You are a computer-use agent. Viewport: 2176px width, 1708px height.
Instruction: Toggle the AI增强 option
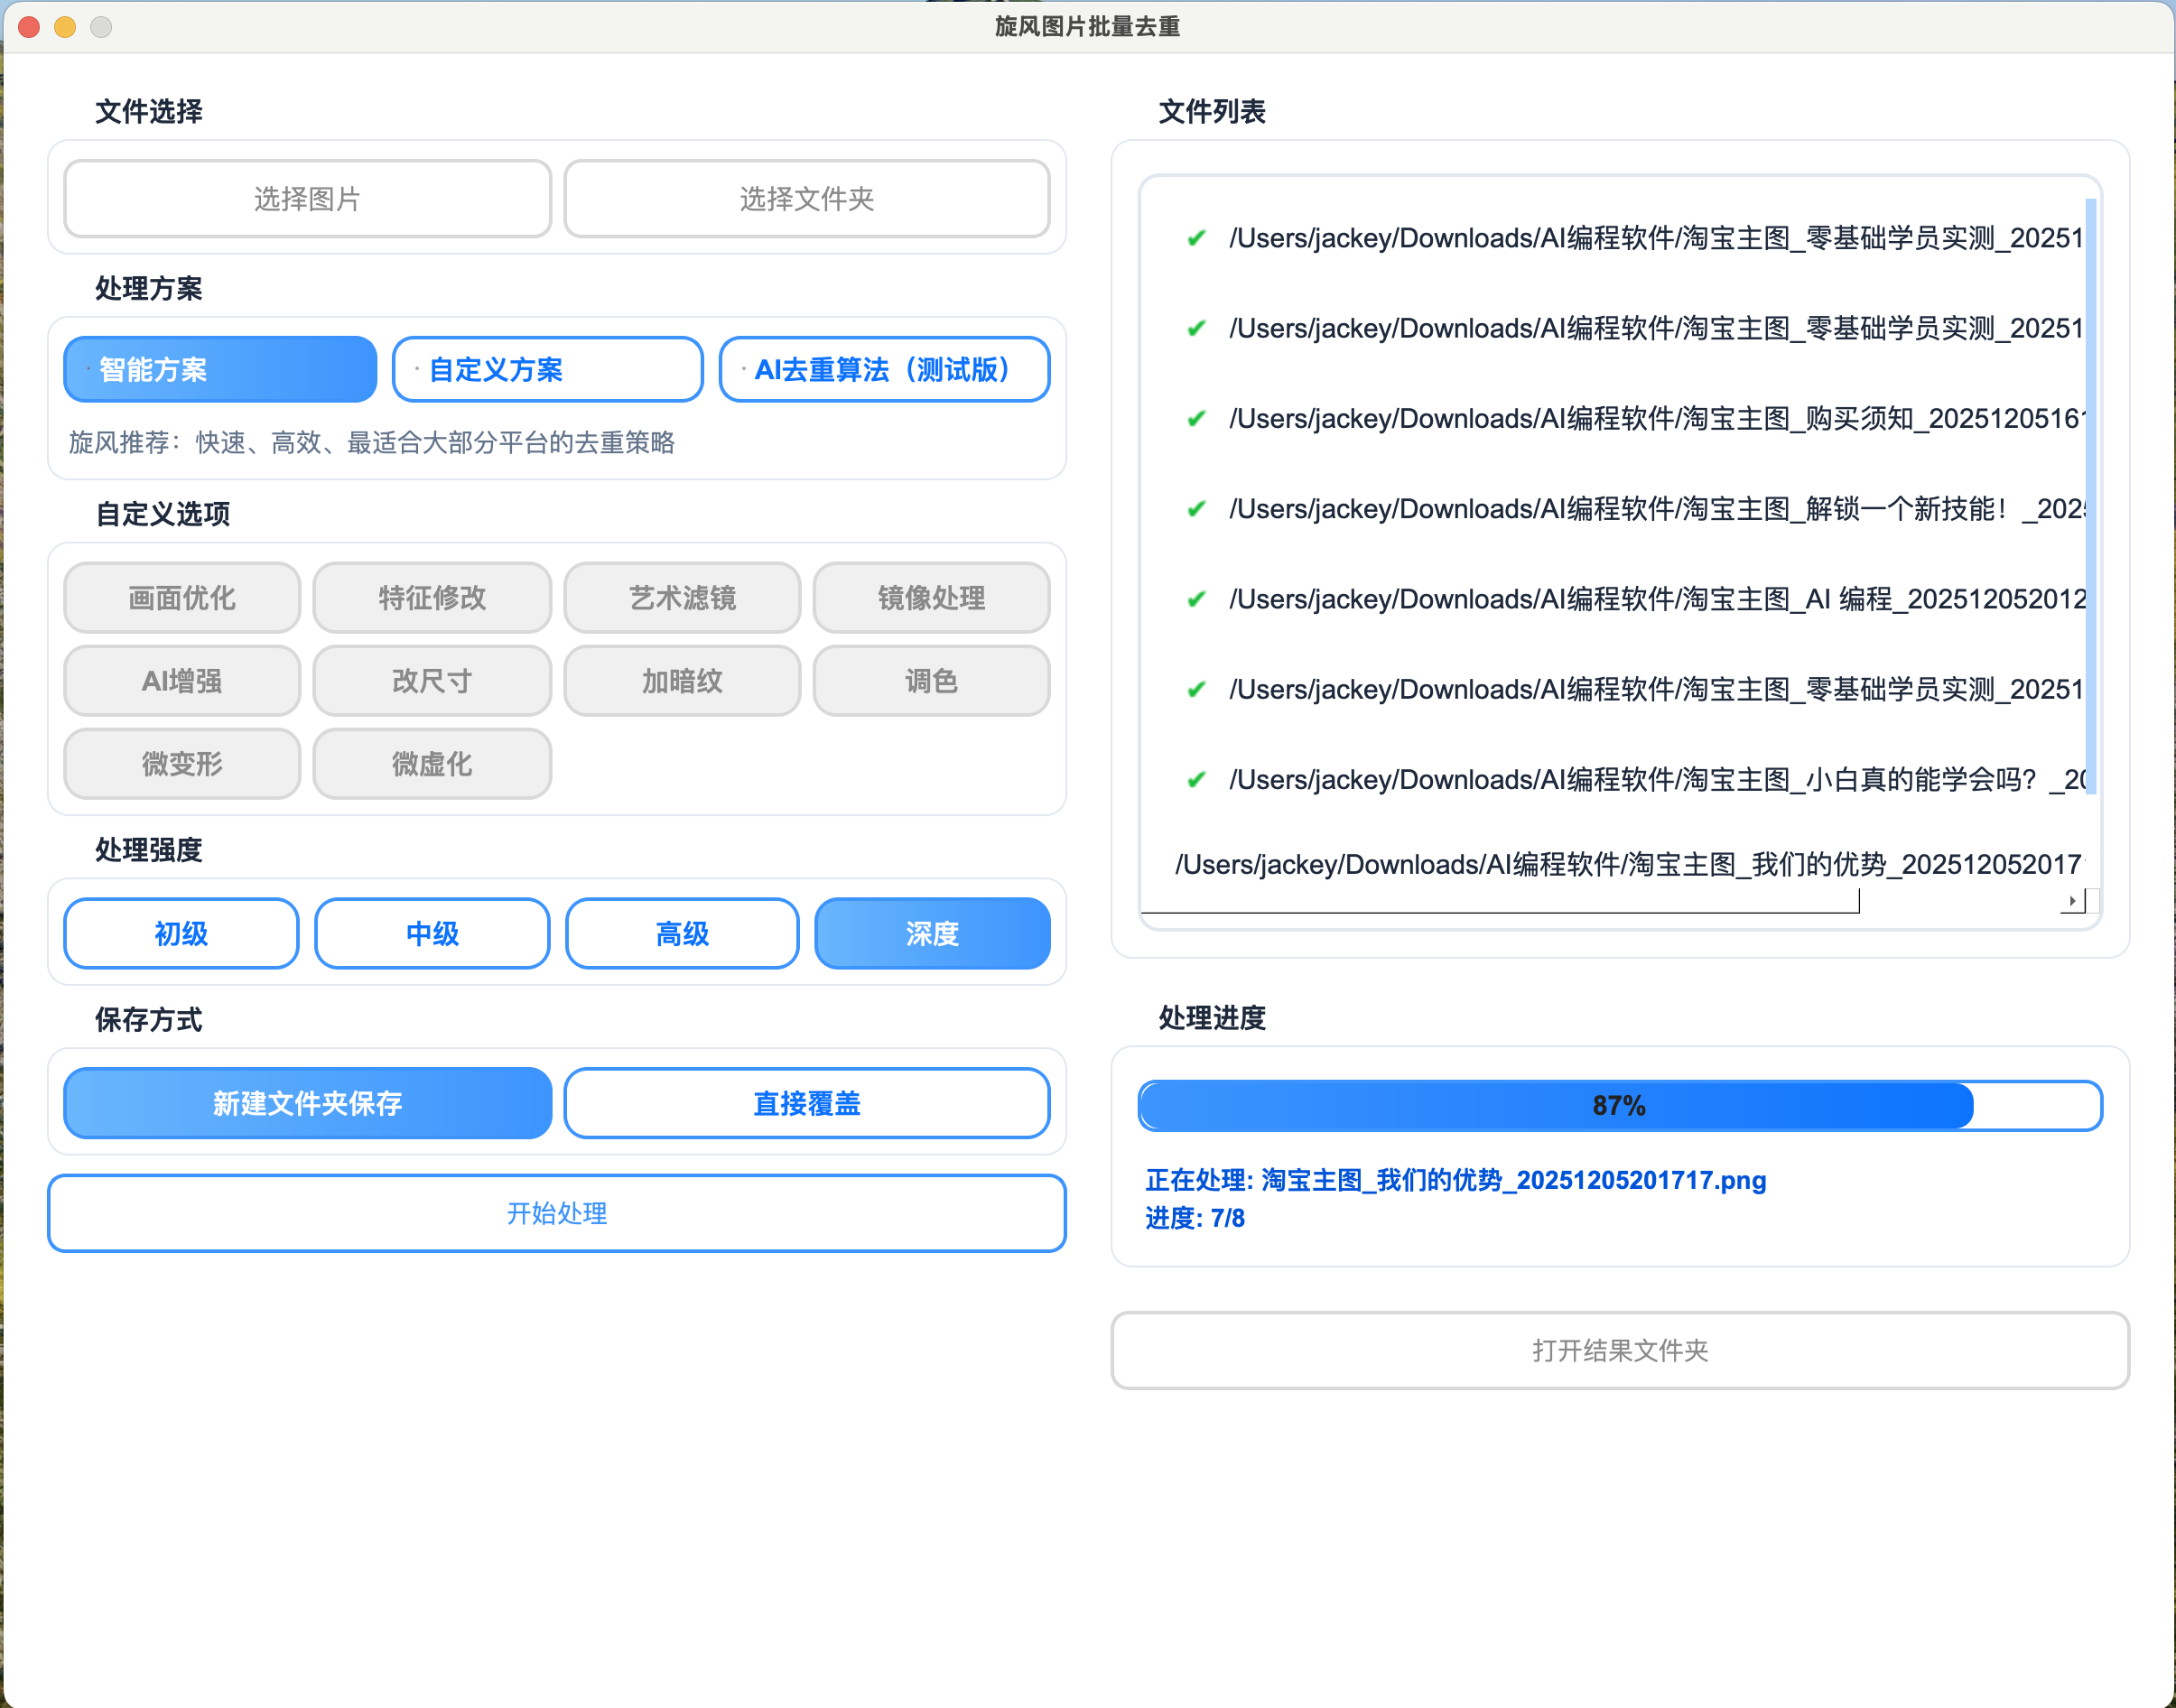[182, 681]
